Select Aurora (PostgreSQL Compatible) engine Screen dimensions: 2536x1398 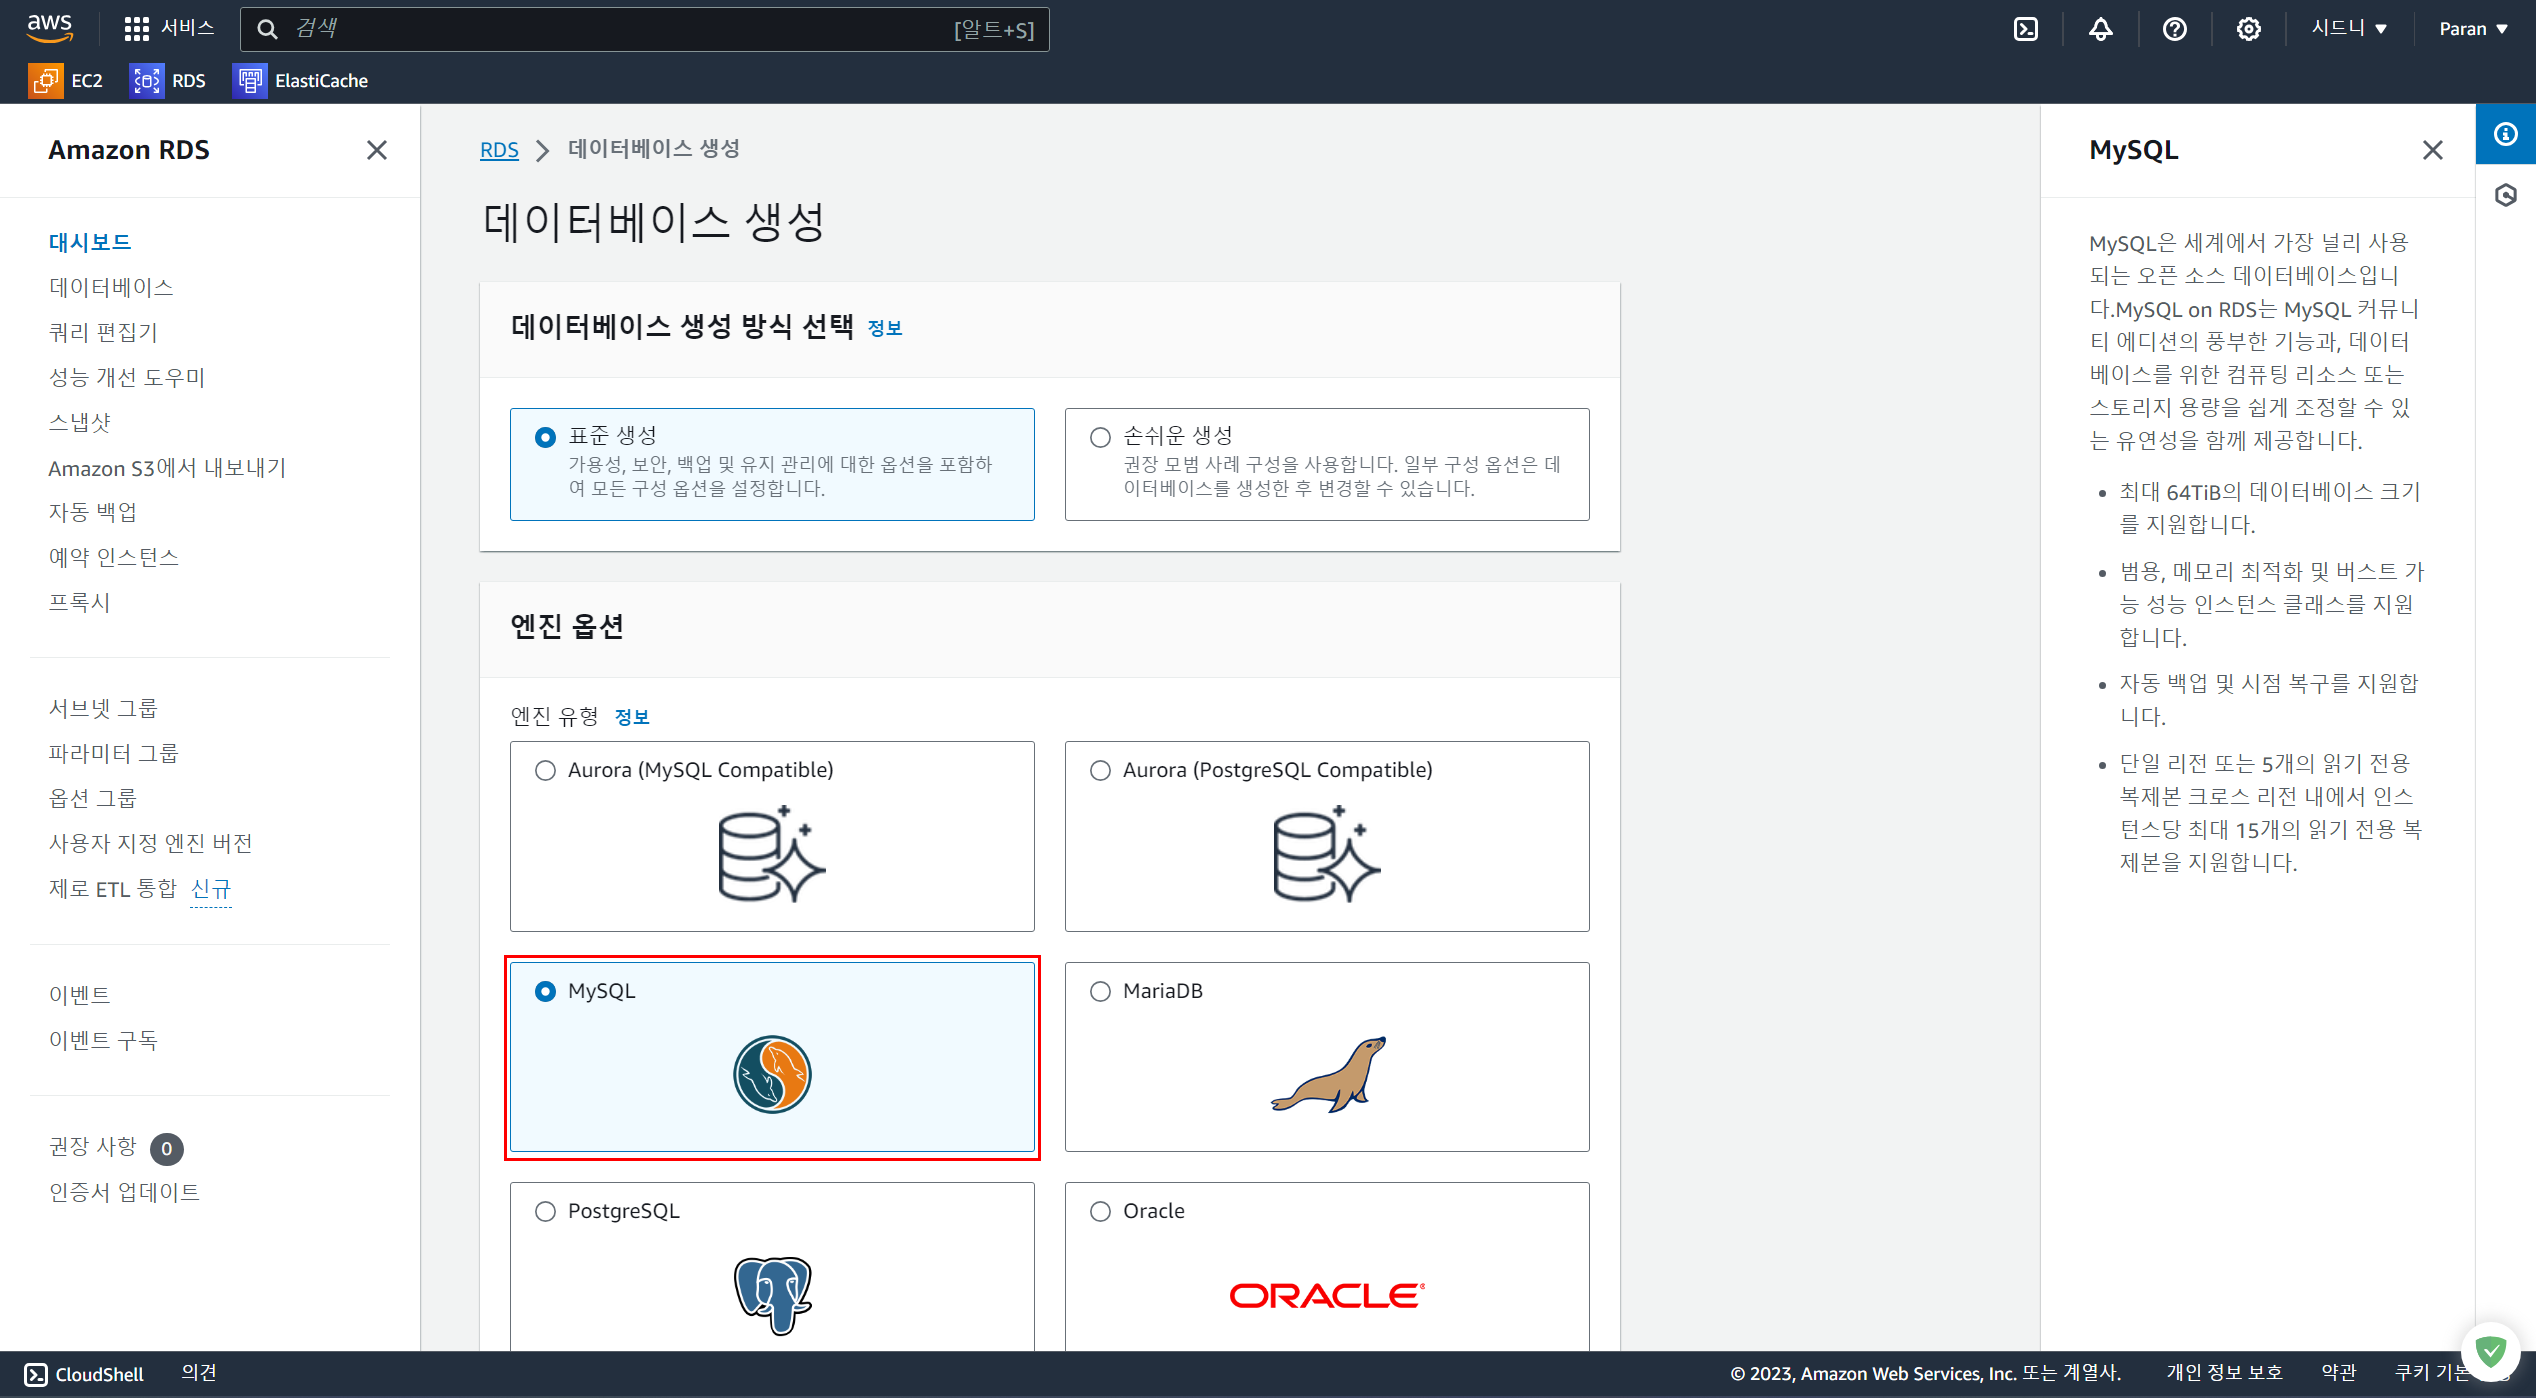coord(1100,770)
